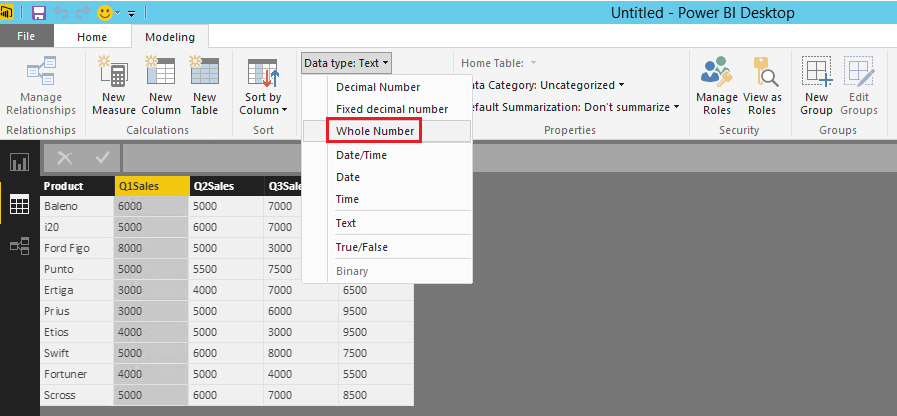Cancel formula with the X icon
Screen dimensions: 897x416
click(65, 158)
